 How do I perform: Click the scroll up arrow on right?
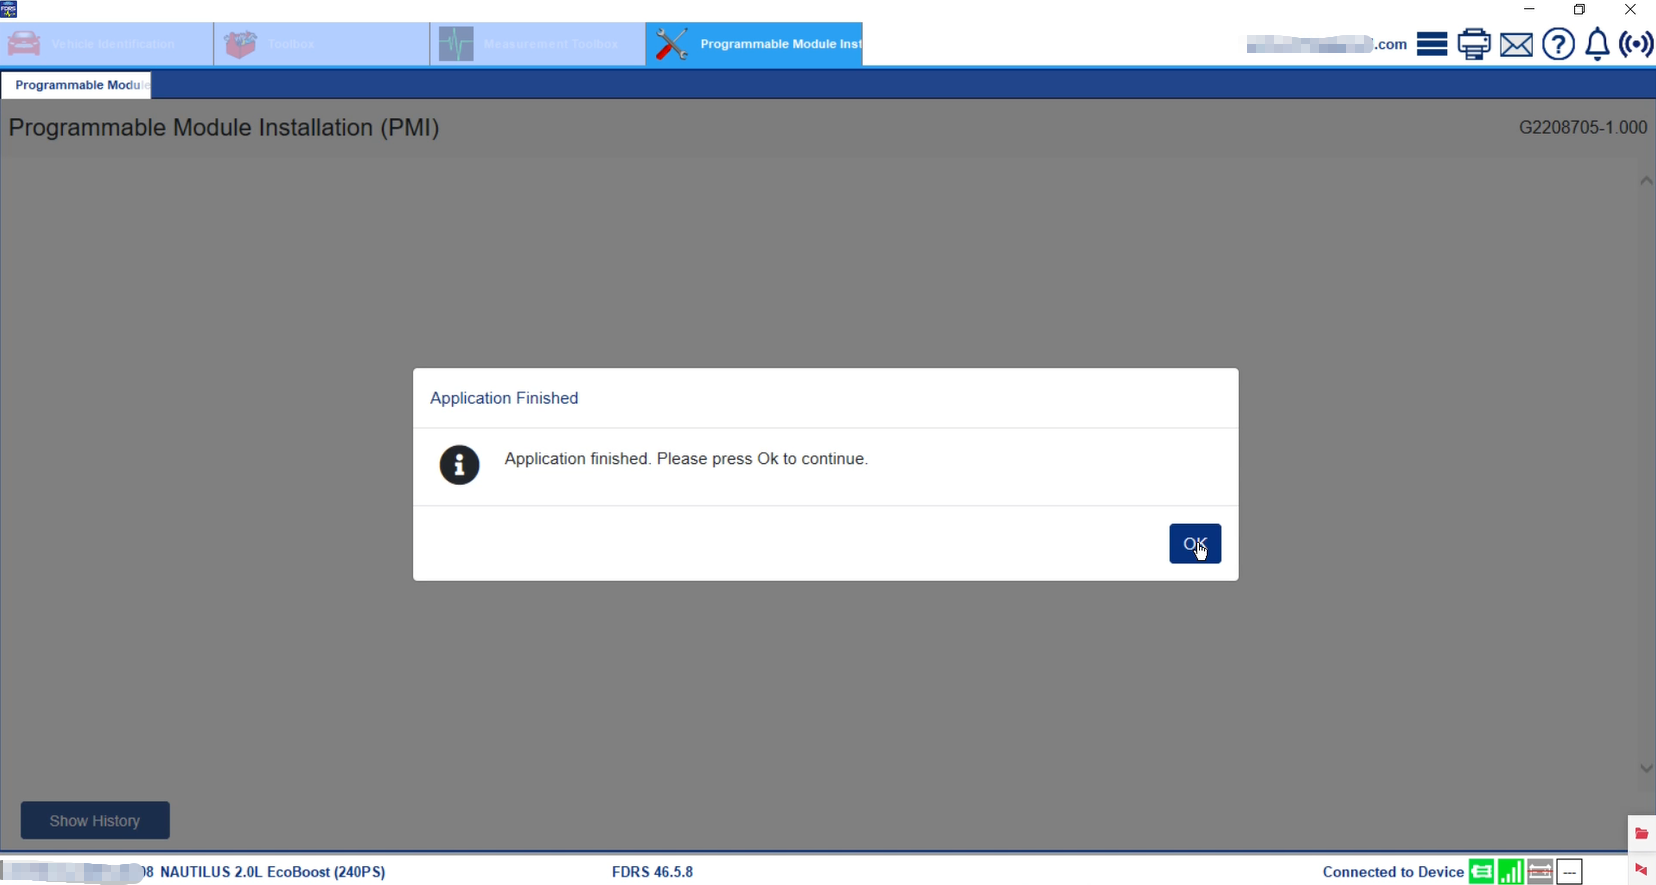coord(1646,181)
